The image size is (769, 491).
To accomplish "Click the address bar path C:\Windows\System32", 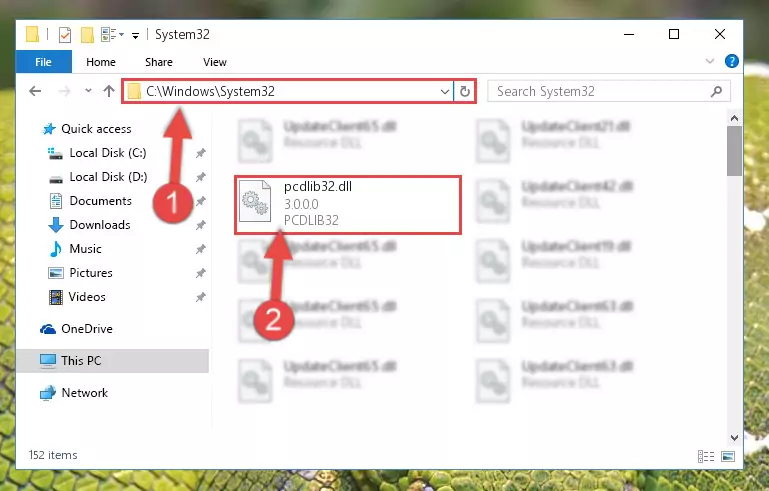I will (x=210, y=91).
